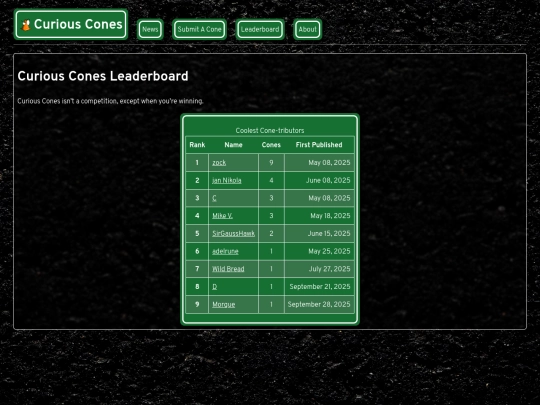Open Morgue's contributor page
Image resolution: width=540 pixels, height=405 pixels.
coord(224,304)
